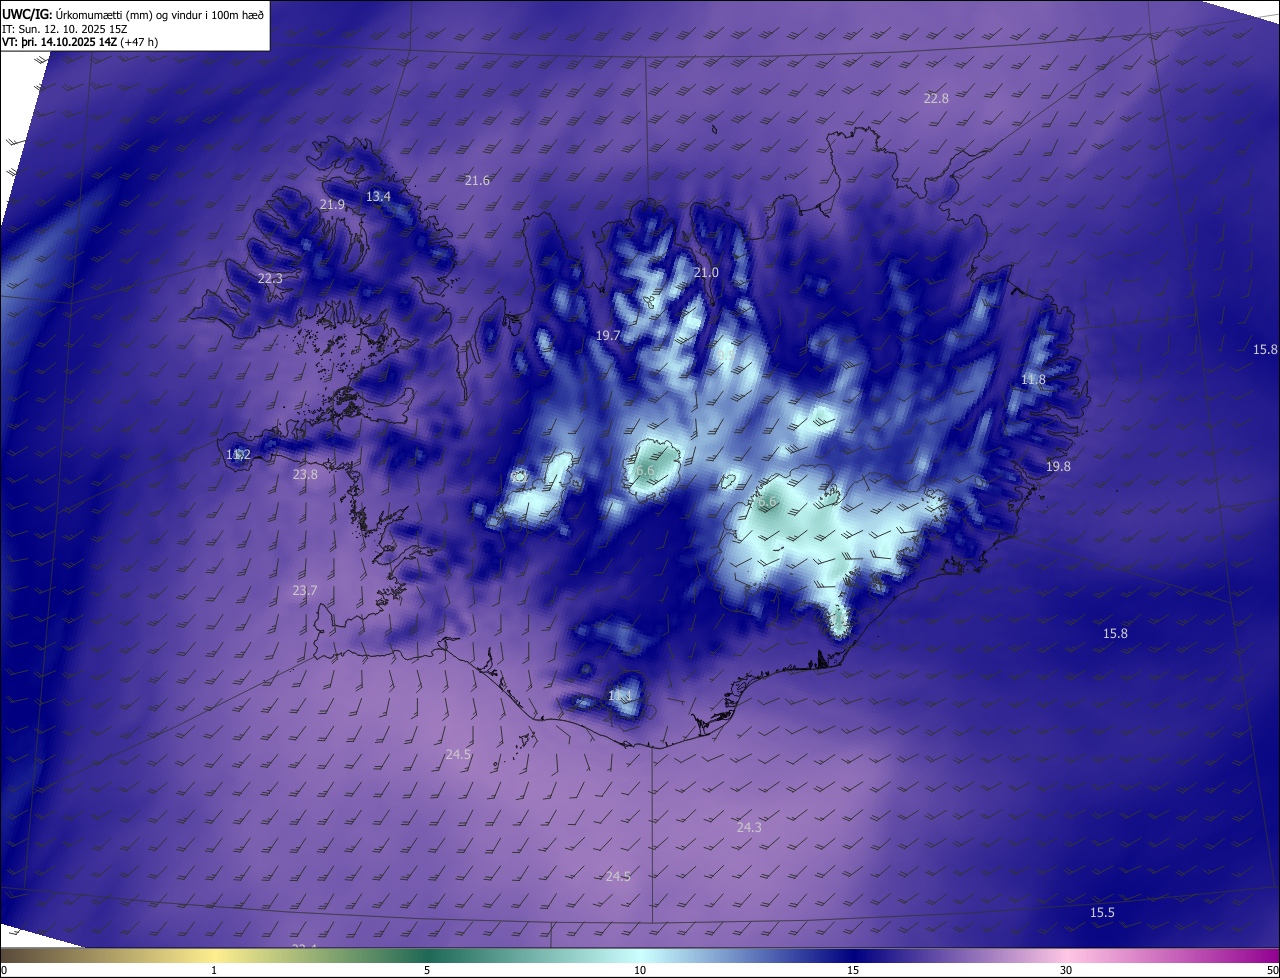Click the 21.9 value label
This screenshot has width=1280, height=978.
pyautogui.click(x=332, y=204)
